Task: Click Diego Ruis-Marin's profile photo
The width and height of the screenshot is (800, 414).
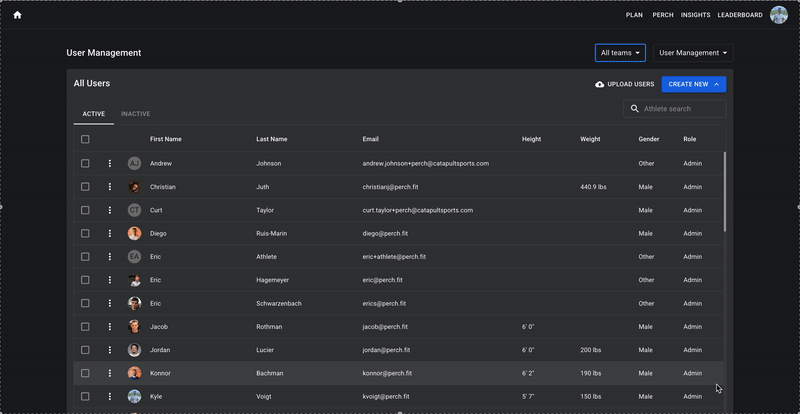Action: (134, 233)
